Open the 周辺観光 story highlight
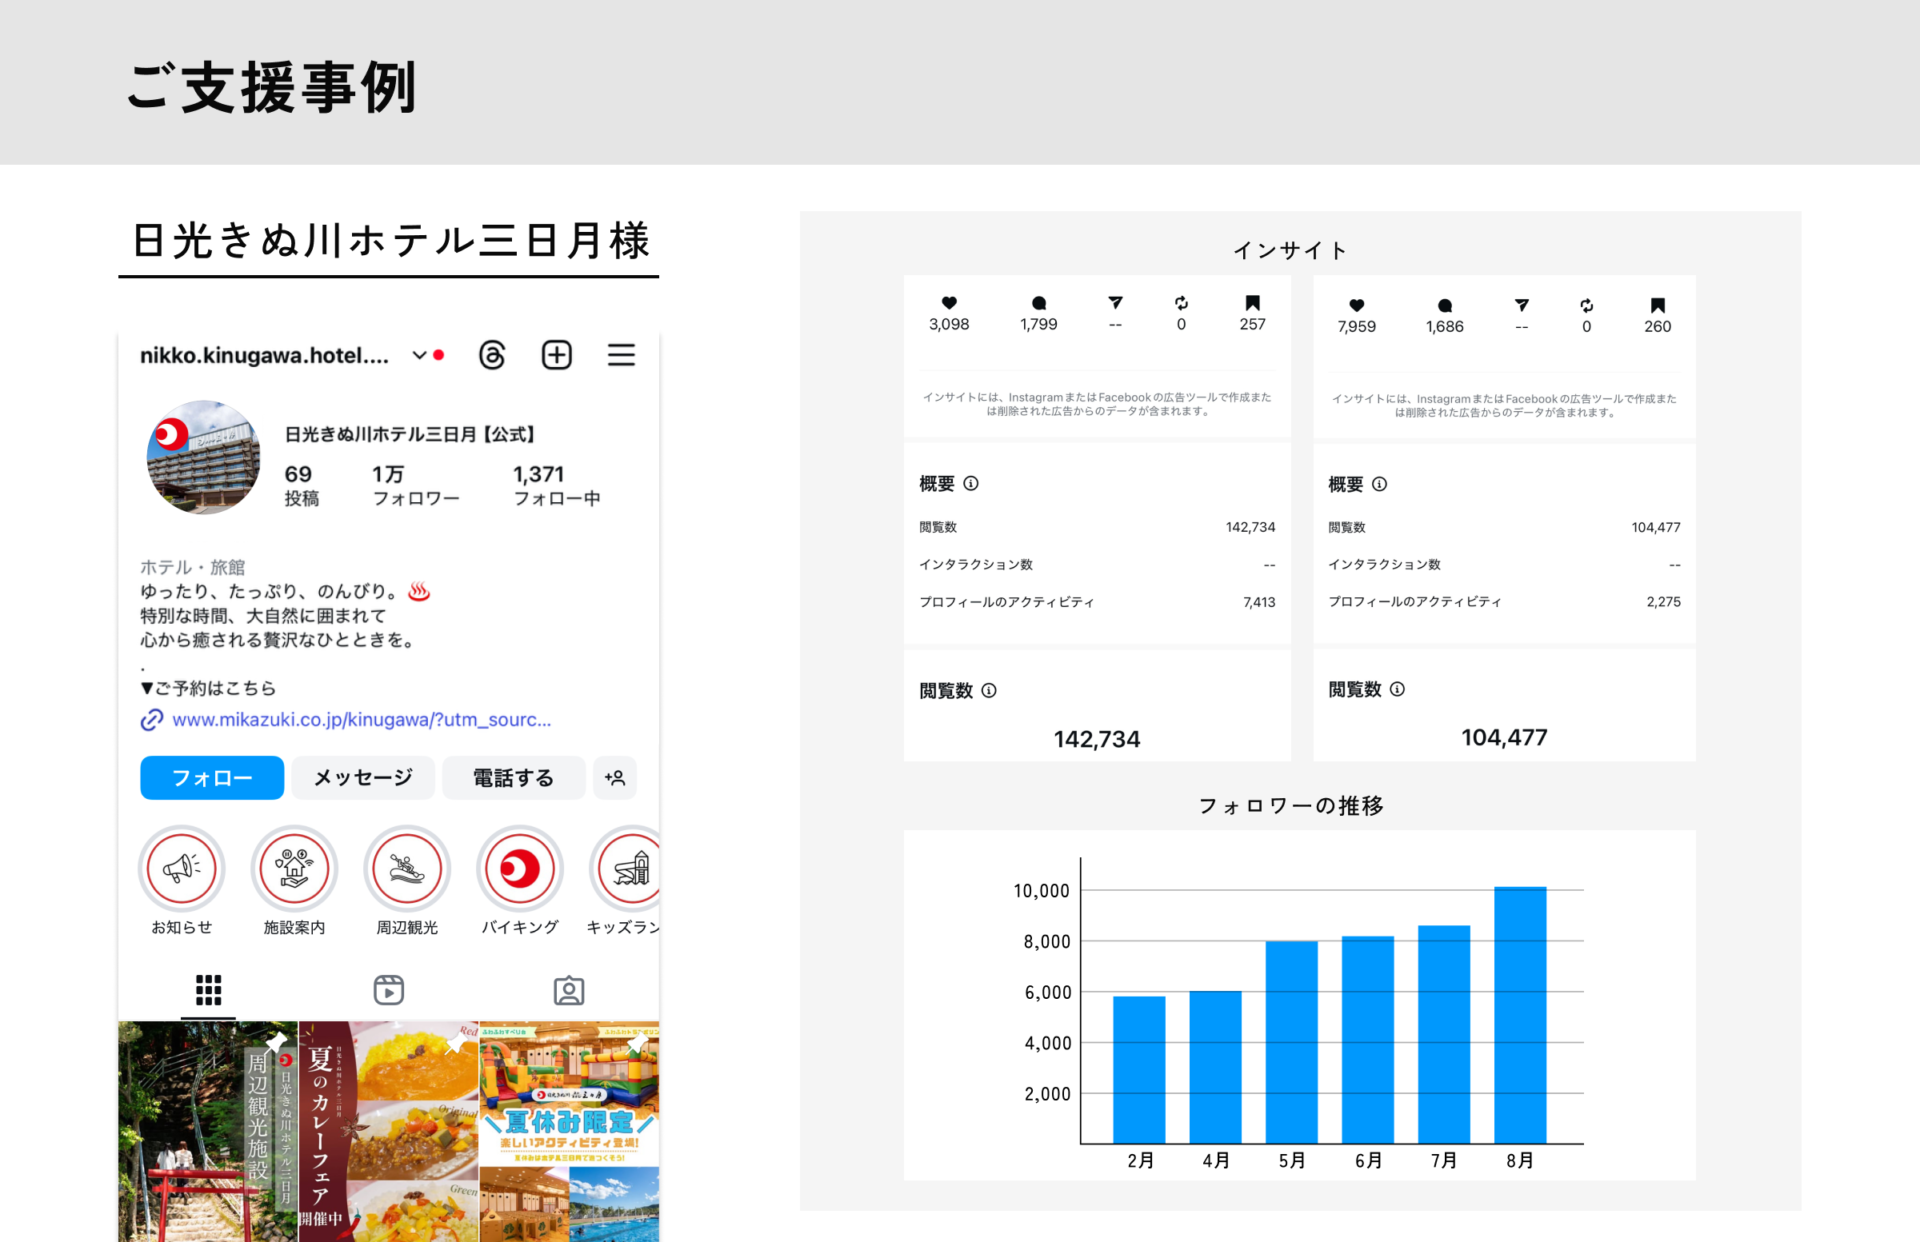 click(x=407, y=869)
